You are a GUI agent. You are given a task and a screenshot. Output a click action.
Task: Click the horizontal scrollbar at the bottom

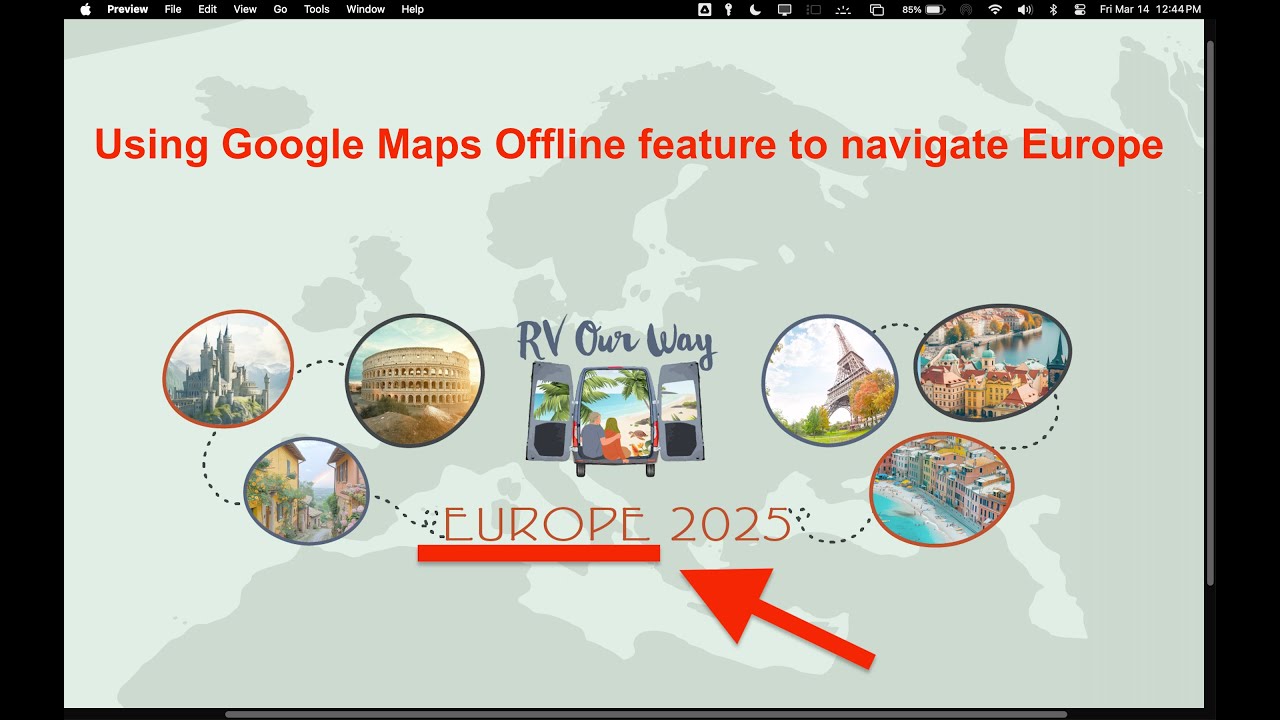[x=646, y=714]
